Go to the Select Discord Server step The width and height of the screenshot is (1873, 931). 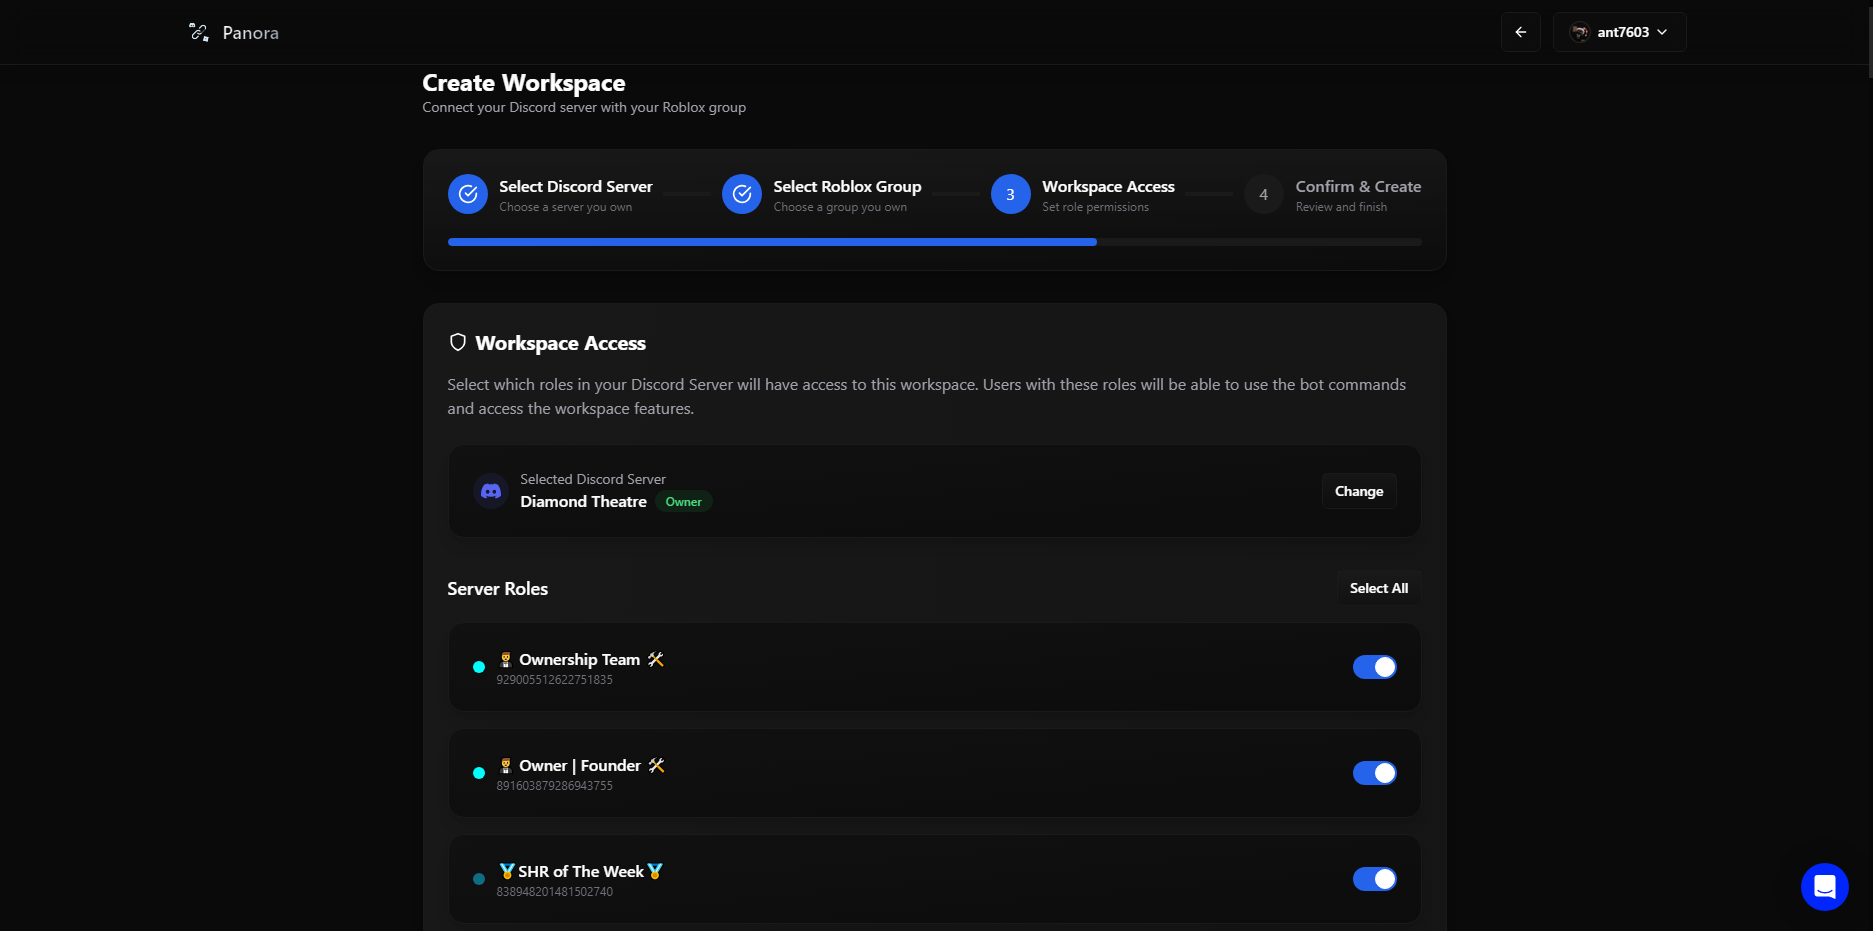[x=575, y=187]
